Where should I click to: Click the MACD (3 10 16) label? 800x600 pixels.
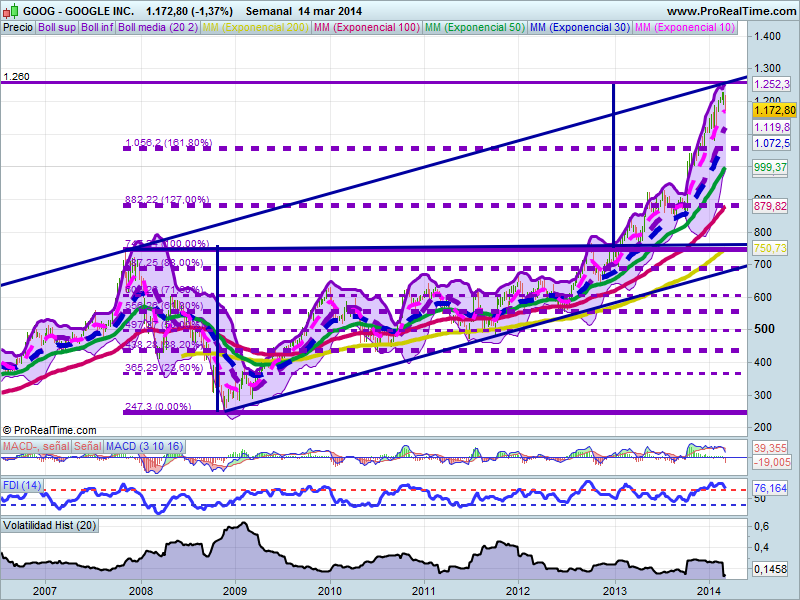[144, 446]
